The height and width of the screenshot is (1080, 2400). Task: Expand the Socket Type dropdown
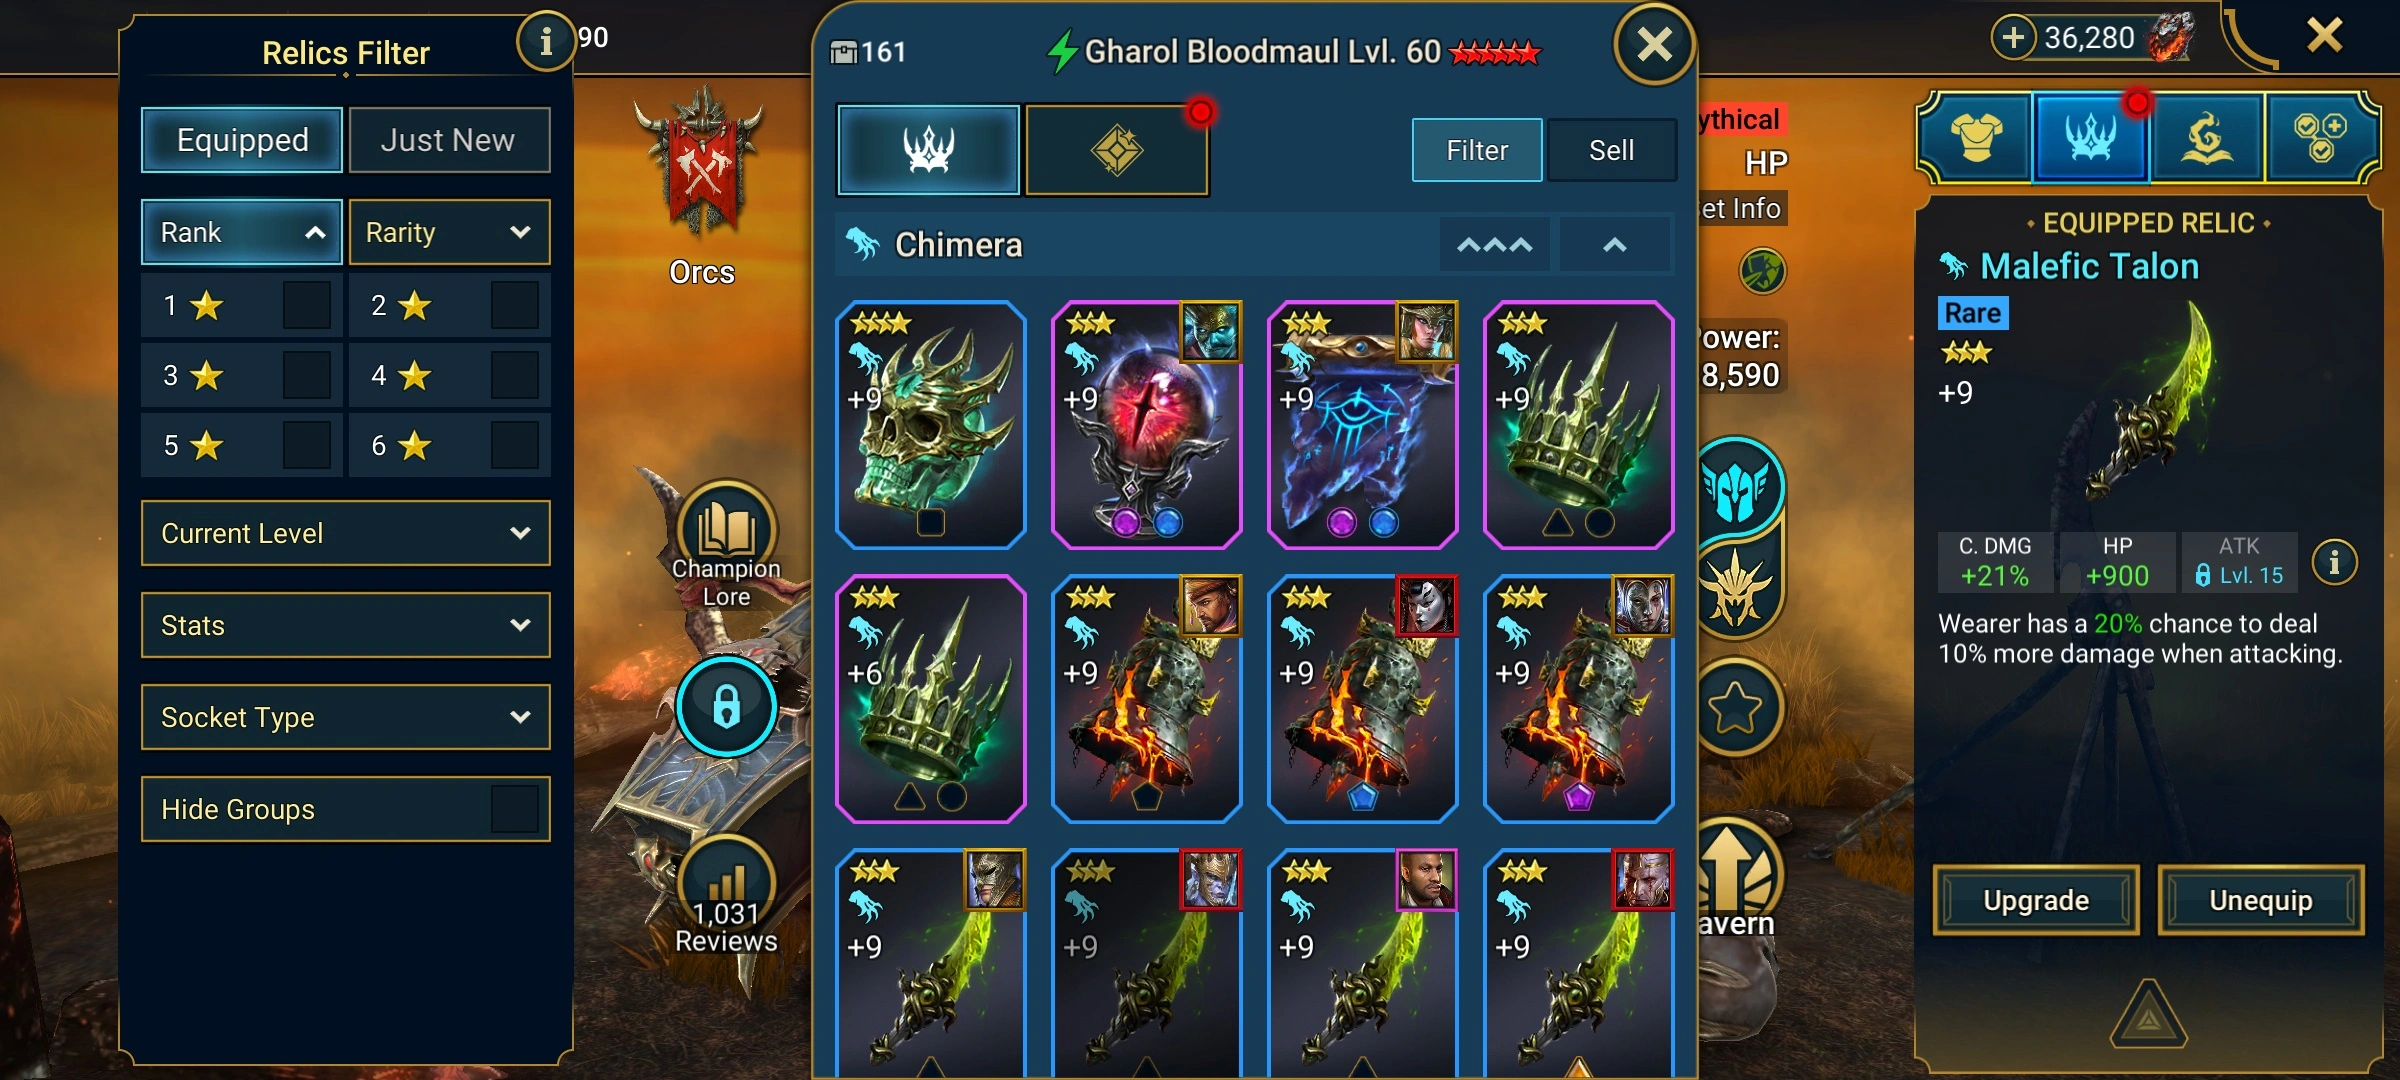tap(346, 717)
